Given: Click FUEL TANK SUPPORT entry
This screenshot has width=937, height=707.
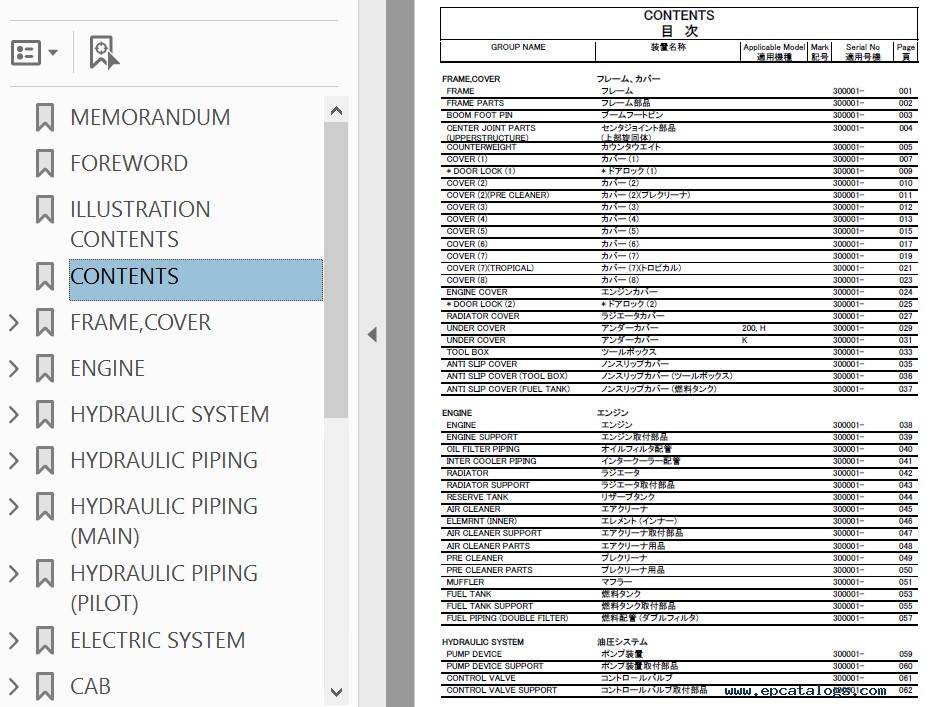Looking at the screenshot, I should pos(489,606).
